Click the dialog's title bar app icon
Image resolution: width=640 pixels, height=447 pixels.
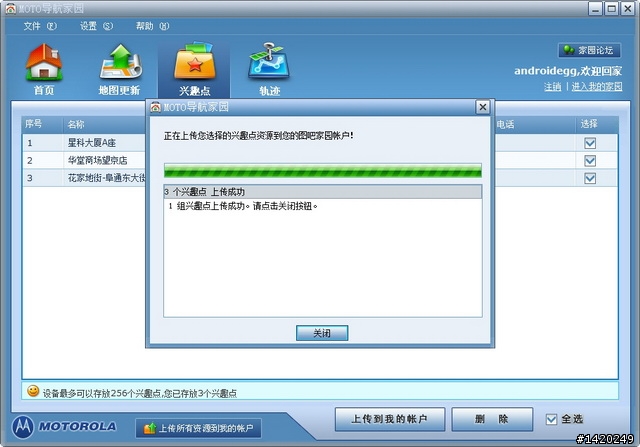(156, 107)
